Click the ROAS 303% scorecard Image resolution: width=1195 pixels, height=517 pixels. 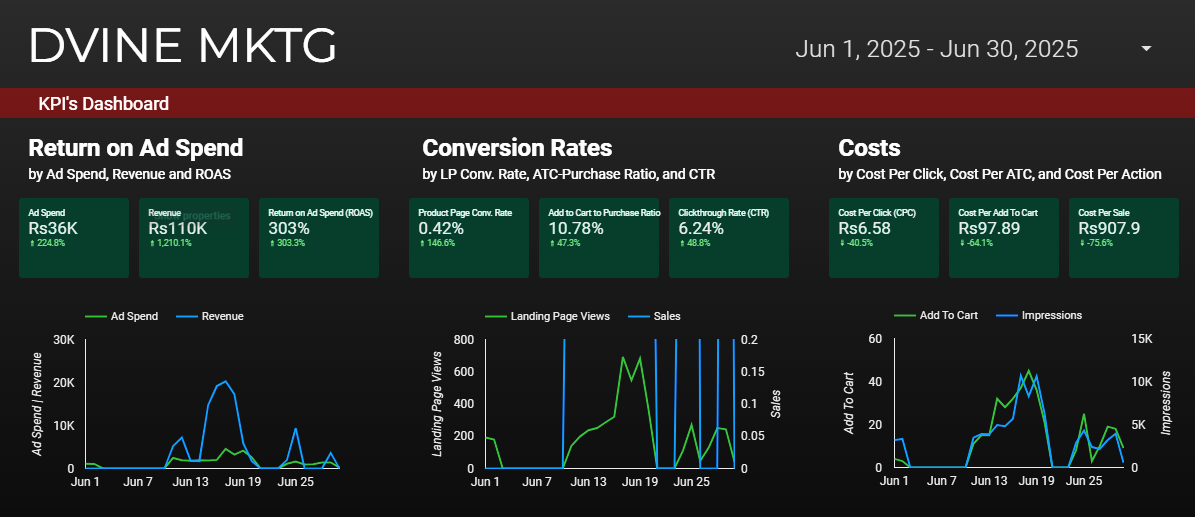318,237
